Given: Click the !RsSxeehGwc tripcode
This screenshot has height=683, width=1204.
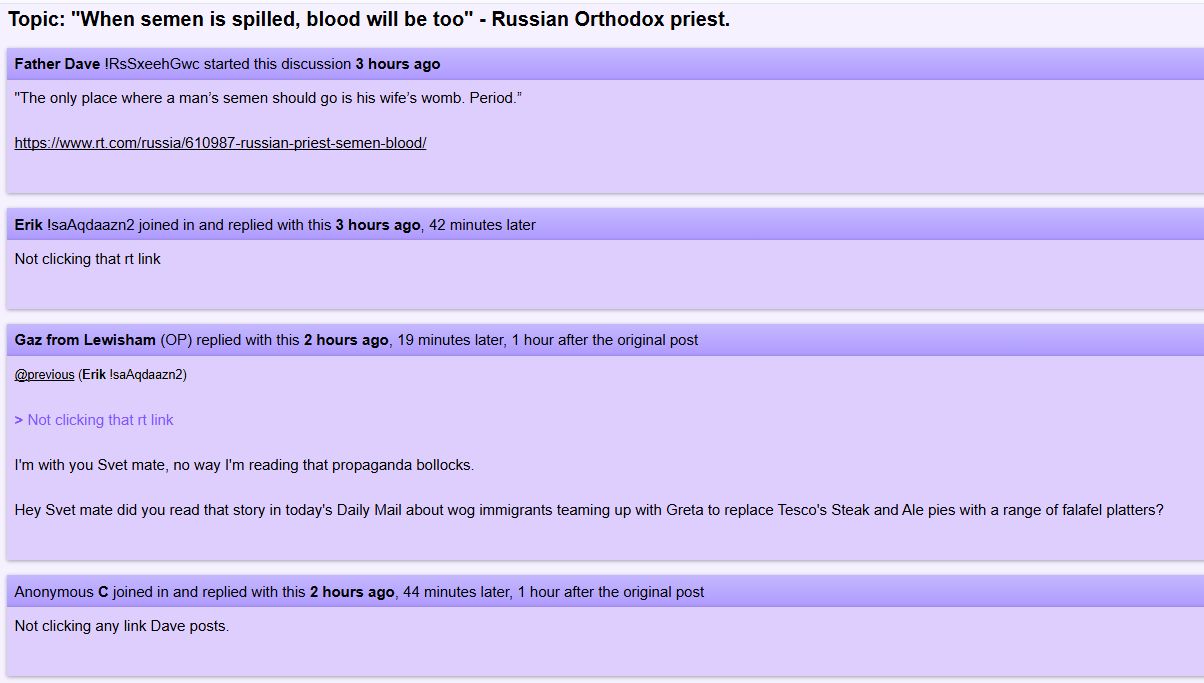Looking at the screenshot, I should pos(152,64).
